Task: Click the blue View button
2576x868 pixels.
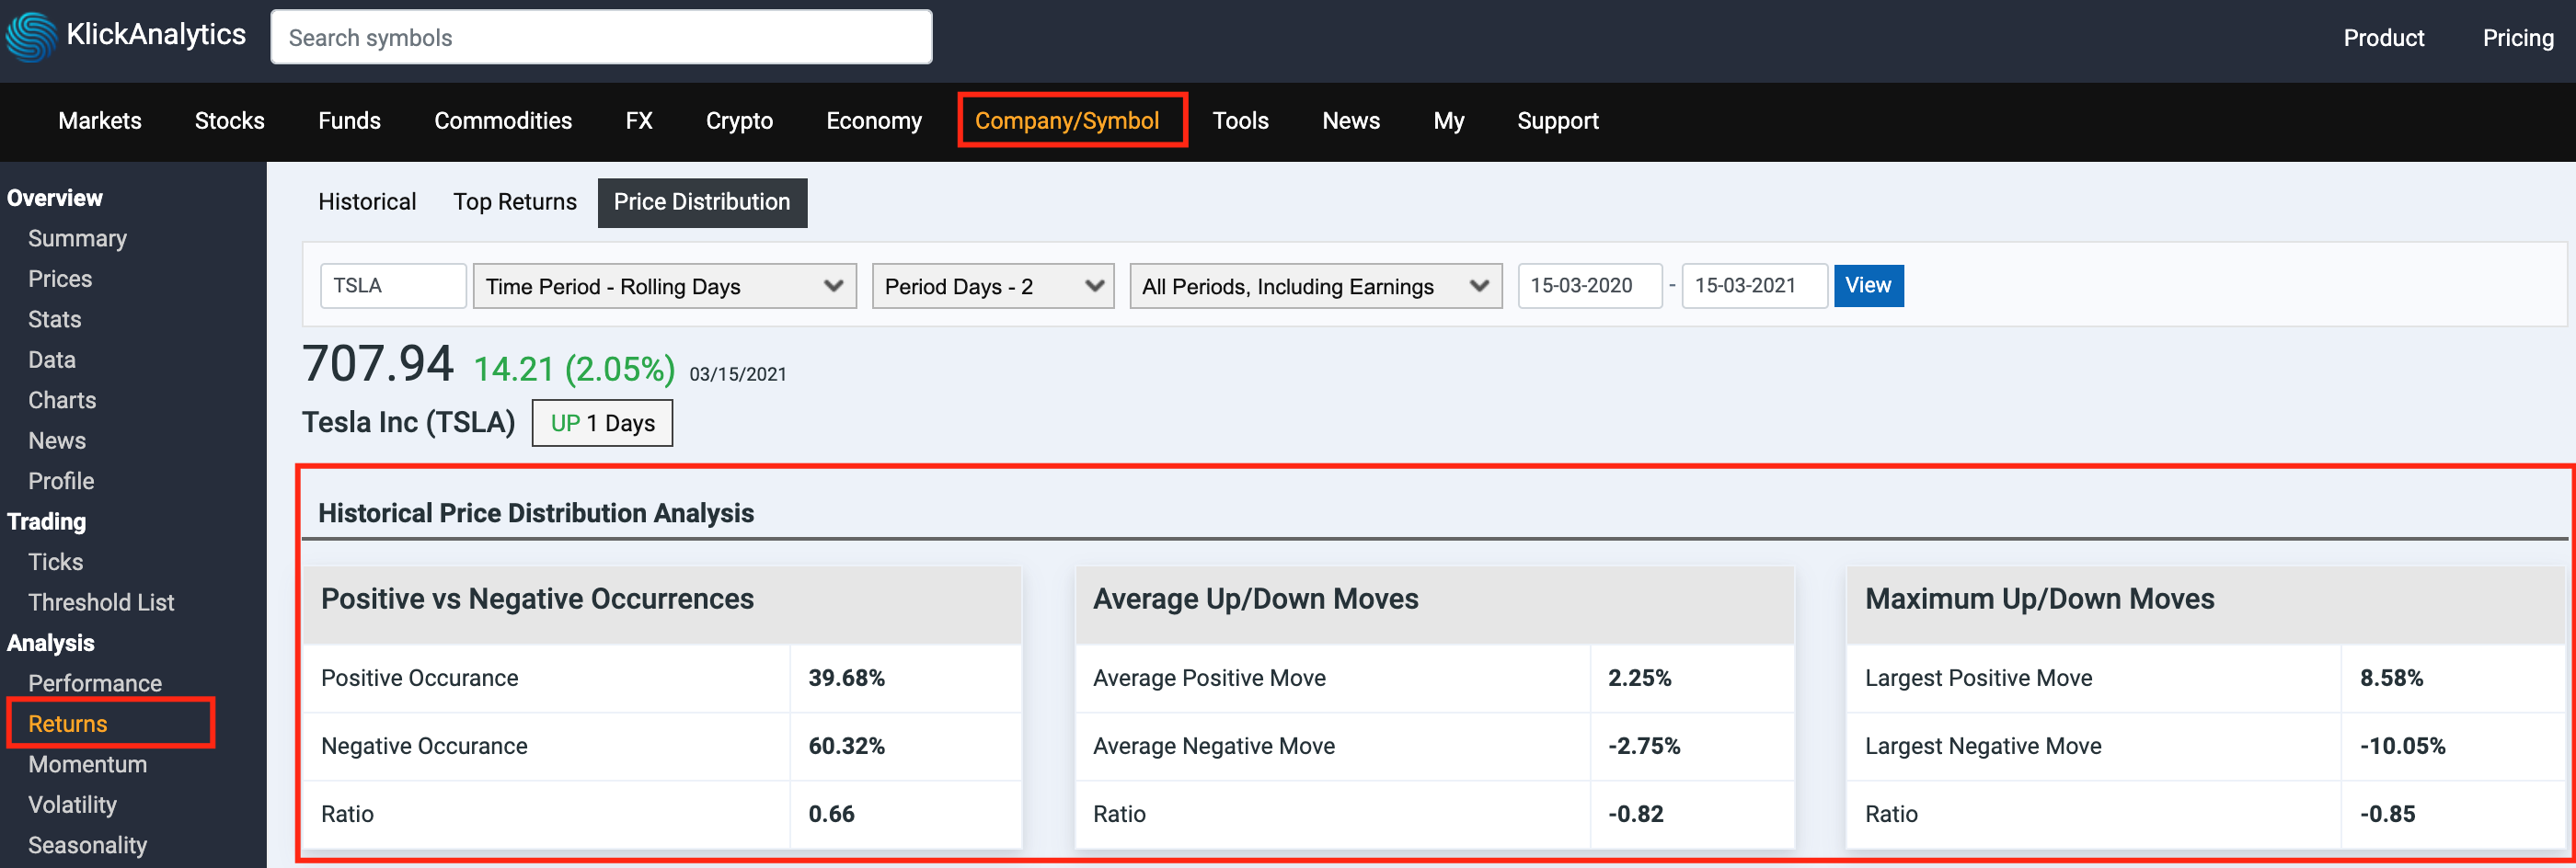Action: click(1868, 286)
